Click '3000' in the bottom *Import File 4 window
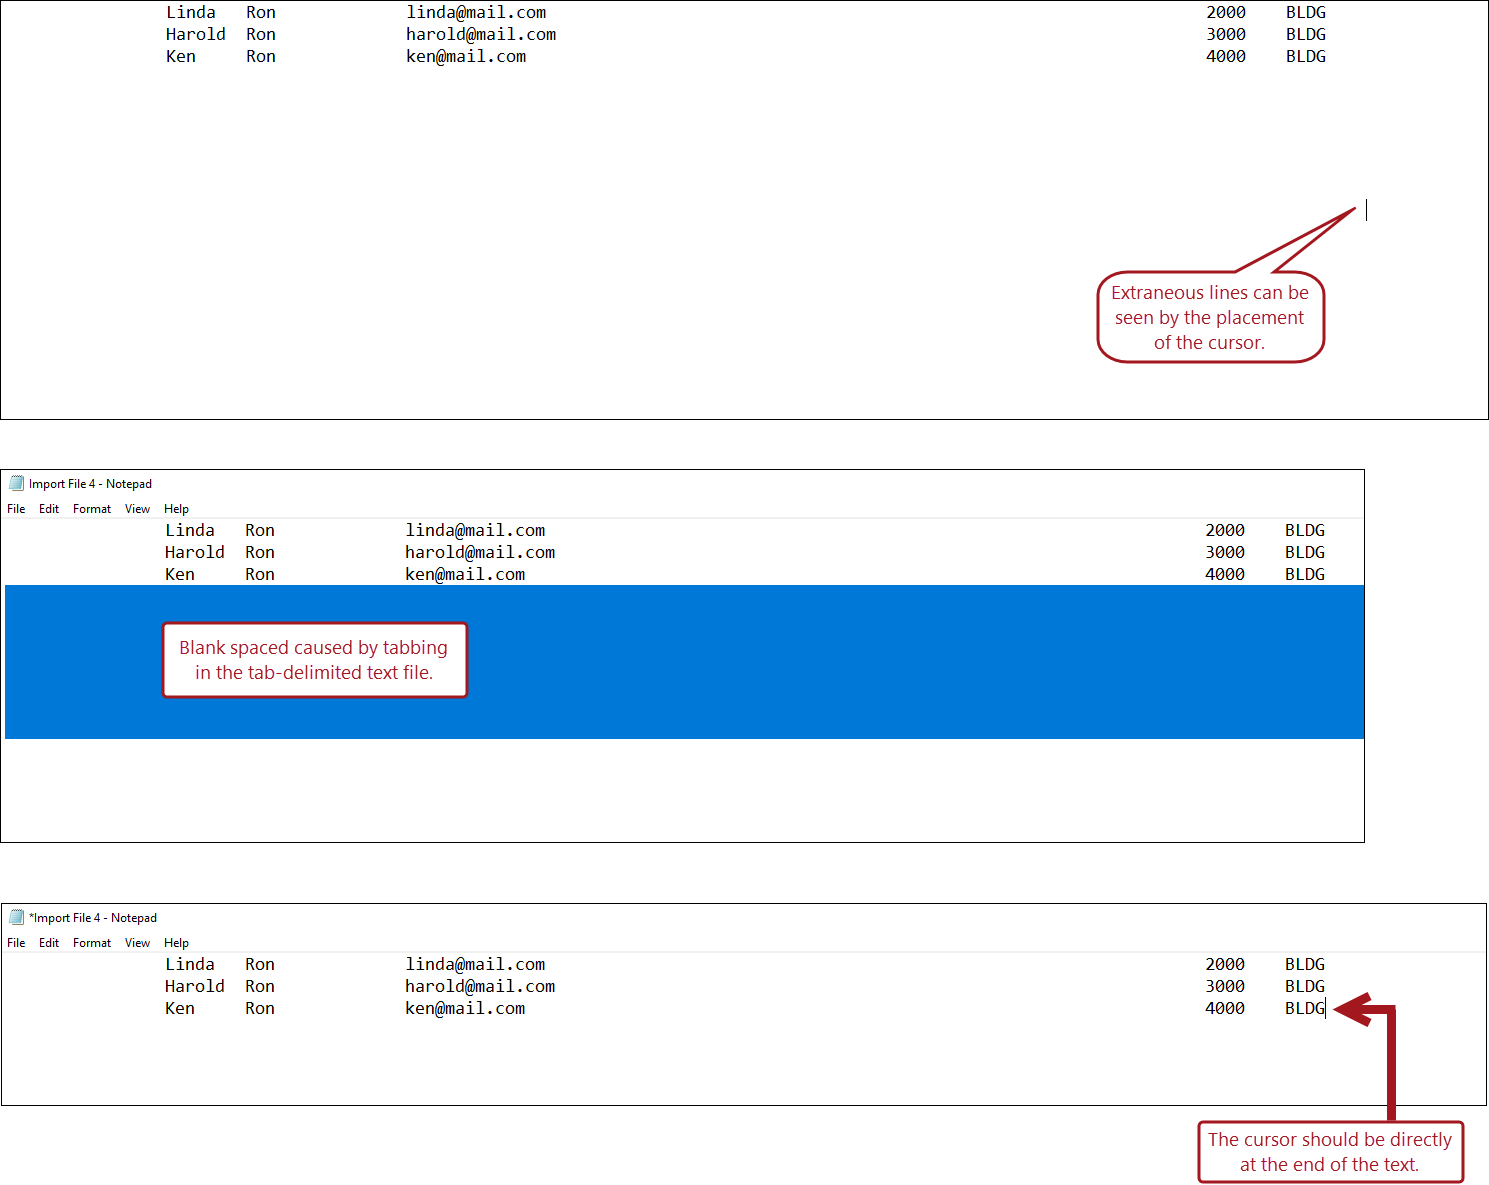Screen dimensions: 1489x1185 pyautogui.click(x=1225, y=986)
